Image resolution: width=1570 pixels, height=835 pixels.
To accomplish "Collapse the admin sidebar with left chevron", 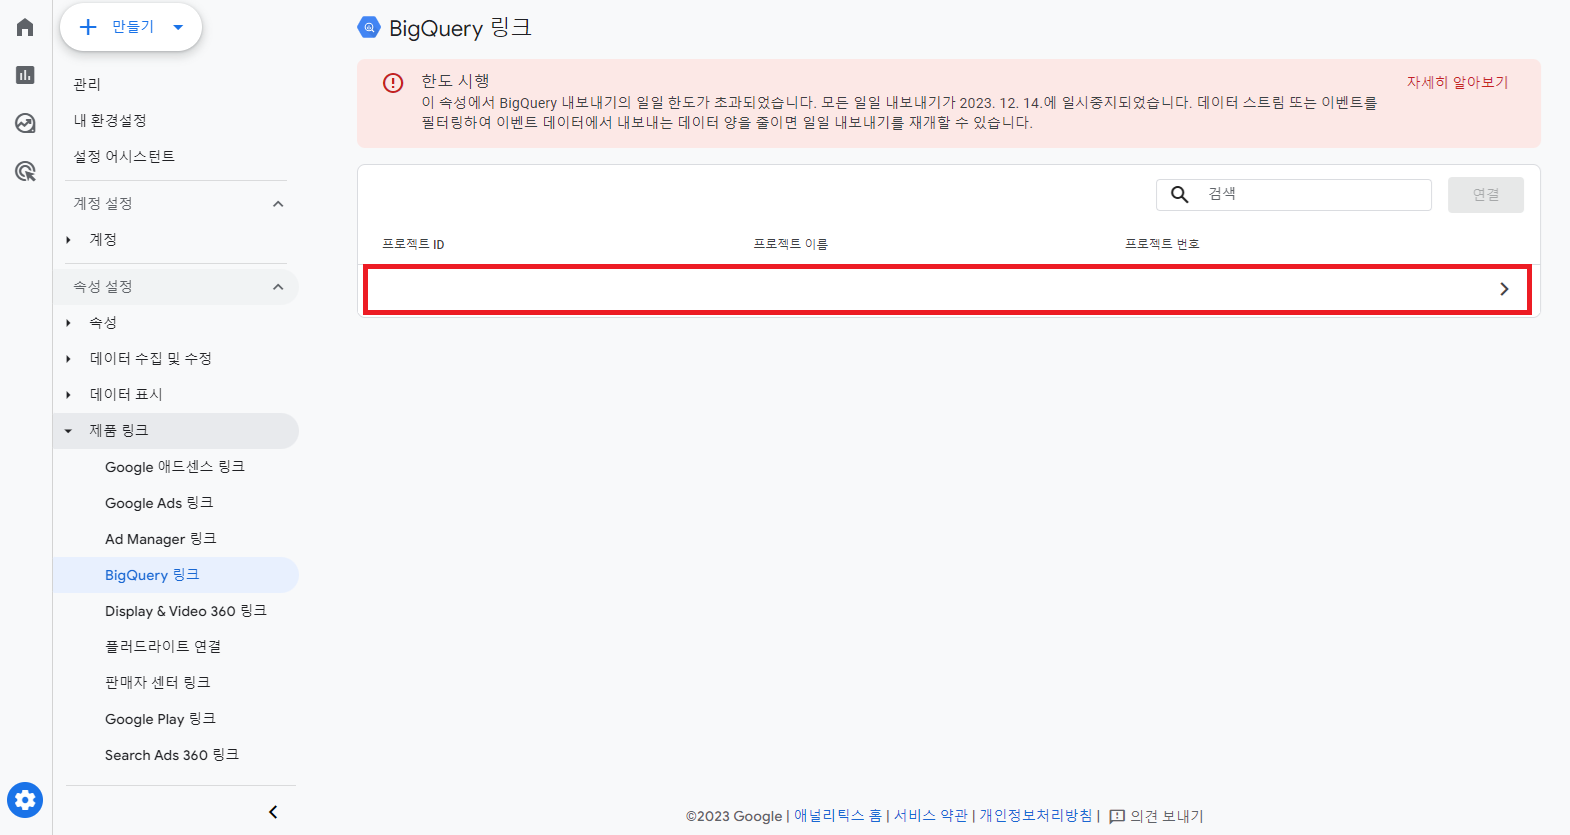I will (273, 812).
